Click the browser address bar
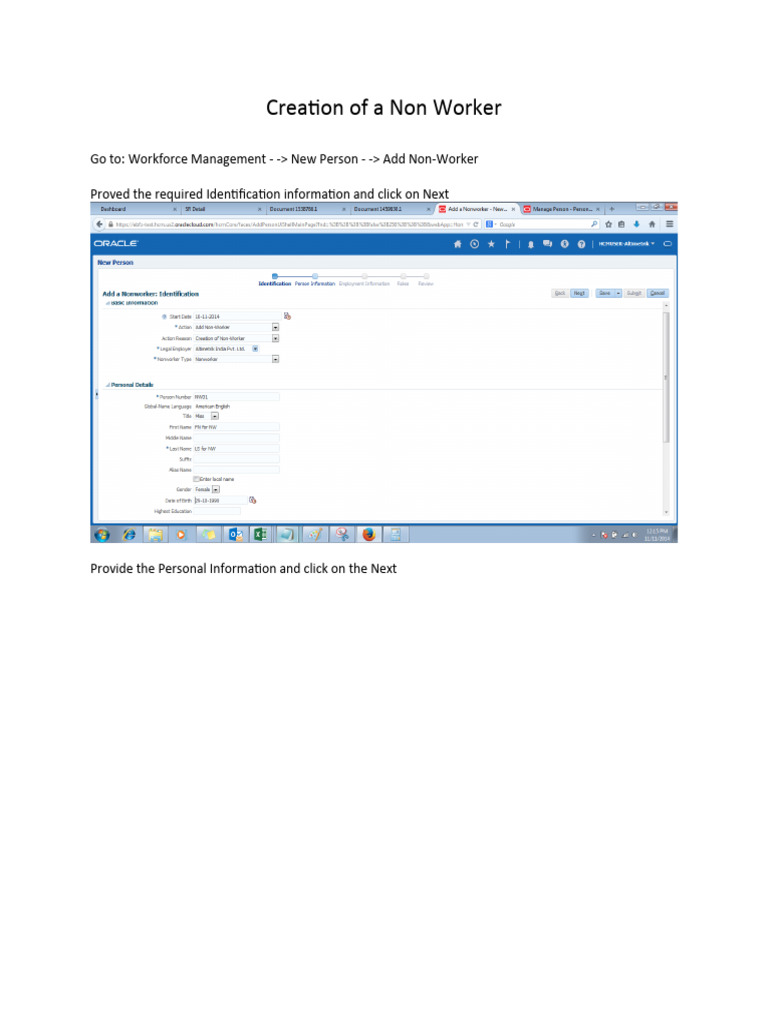Image resolution: width=768 pixels, height=1024 pixels. tap(289, 224)
